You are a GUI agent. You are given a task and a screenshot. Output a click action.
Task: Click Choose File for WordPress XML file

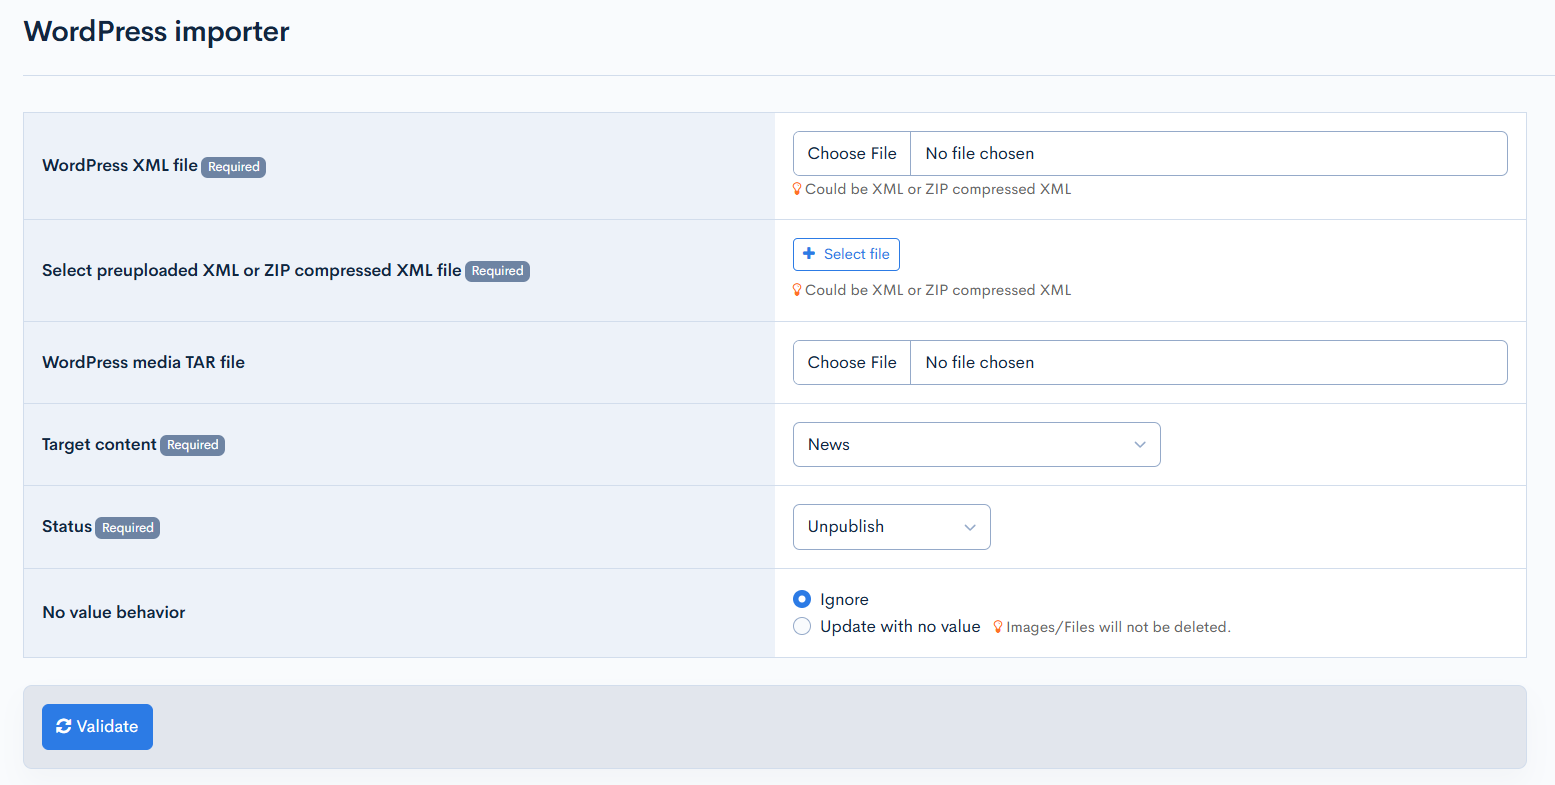pos(852,154)
